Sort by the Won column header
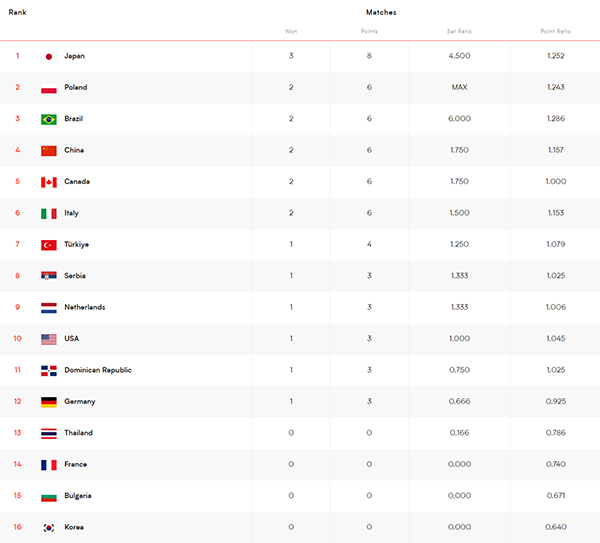The image size is (600, 543). click(x=291, y=31)
